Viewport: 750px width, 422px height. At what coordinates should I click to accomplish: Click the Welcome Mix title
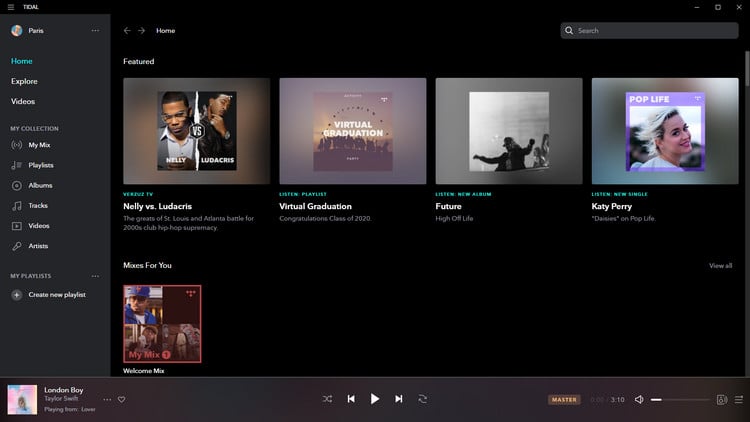pos(143,371)
